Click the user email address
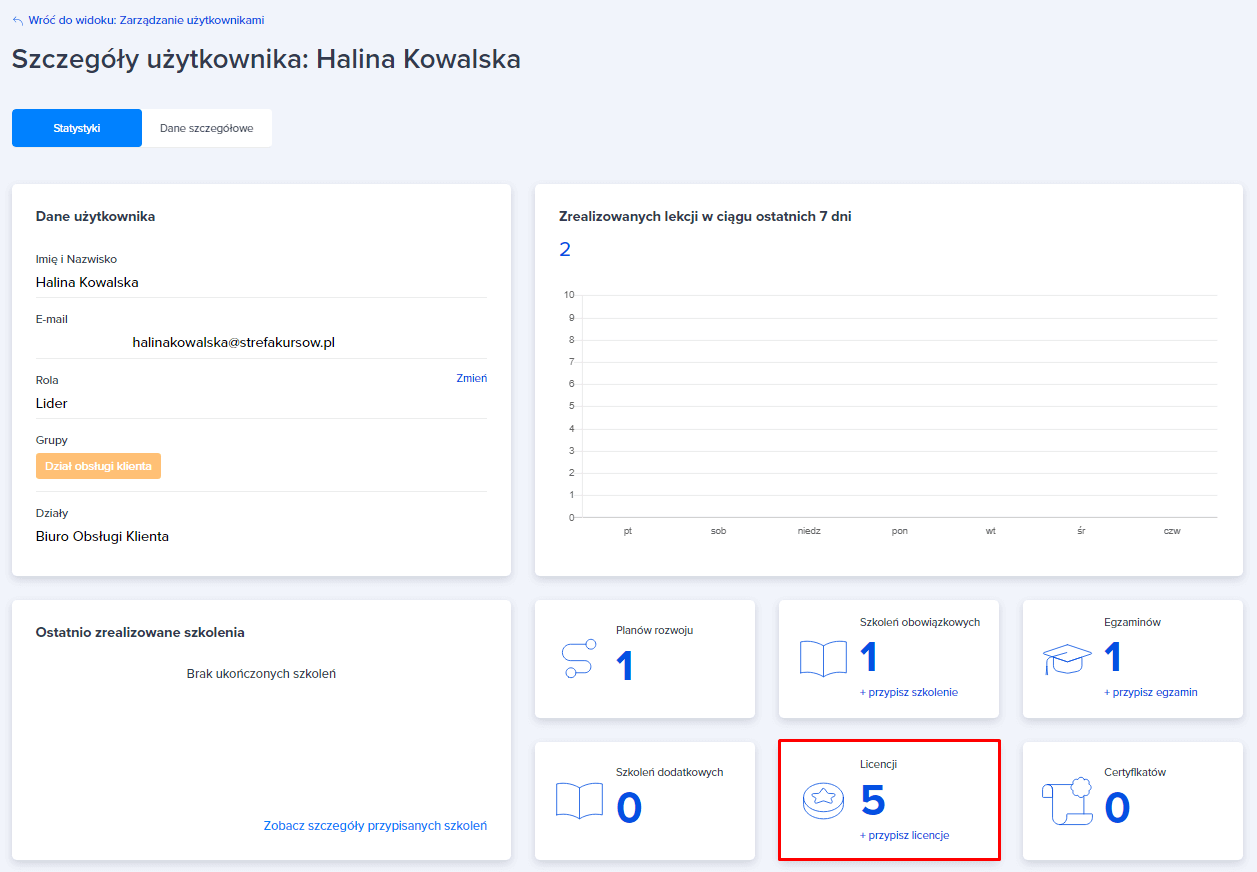1257x872 pixels. point(233,342)
